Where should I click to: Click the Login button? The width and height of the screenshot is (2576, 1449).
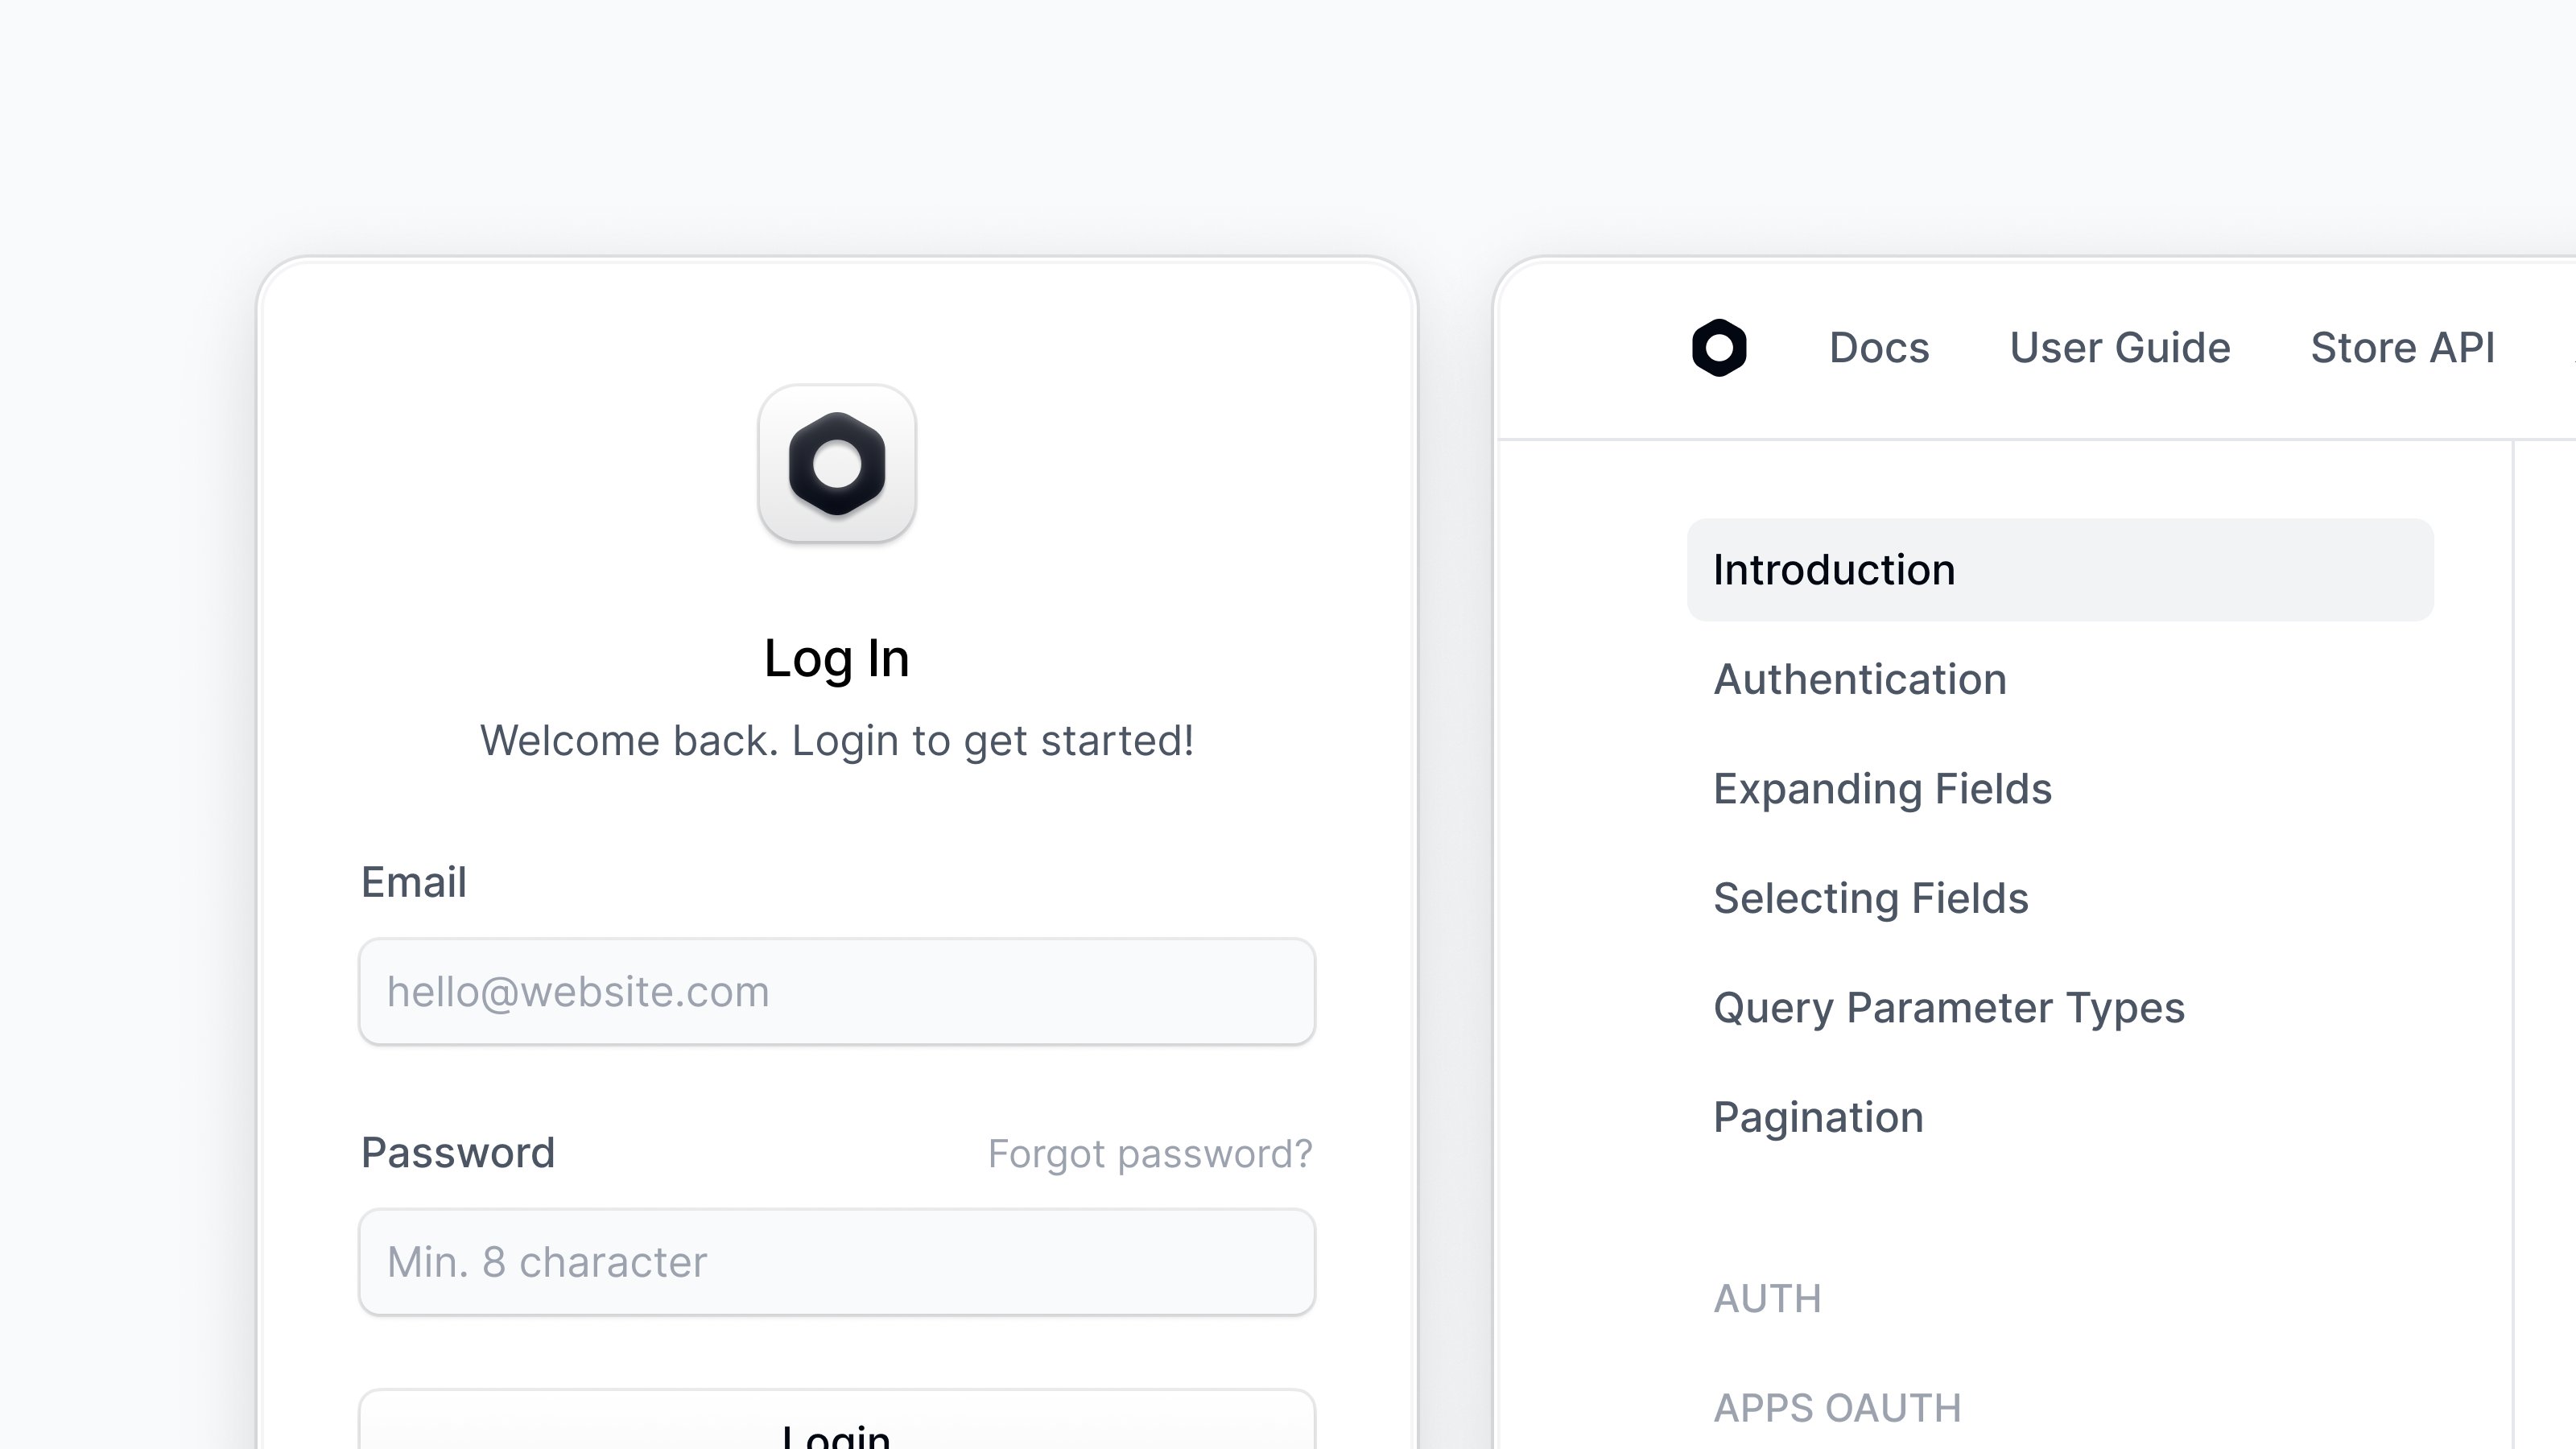point(837,1419)
